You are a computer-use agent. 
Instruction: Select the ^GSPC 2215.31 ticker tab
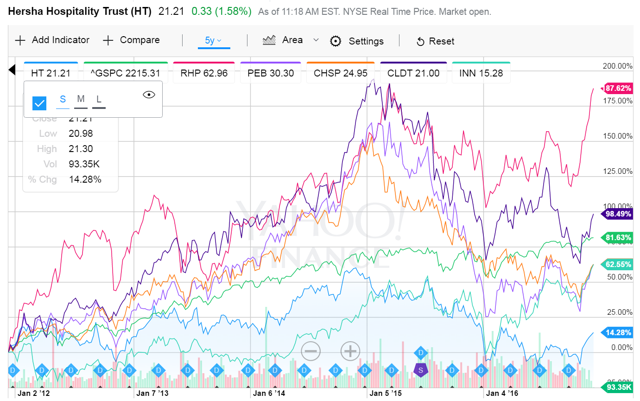(125, 73)
